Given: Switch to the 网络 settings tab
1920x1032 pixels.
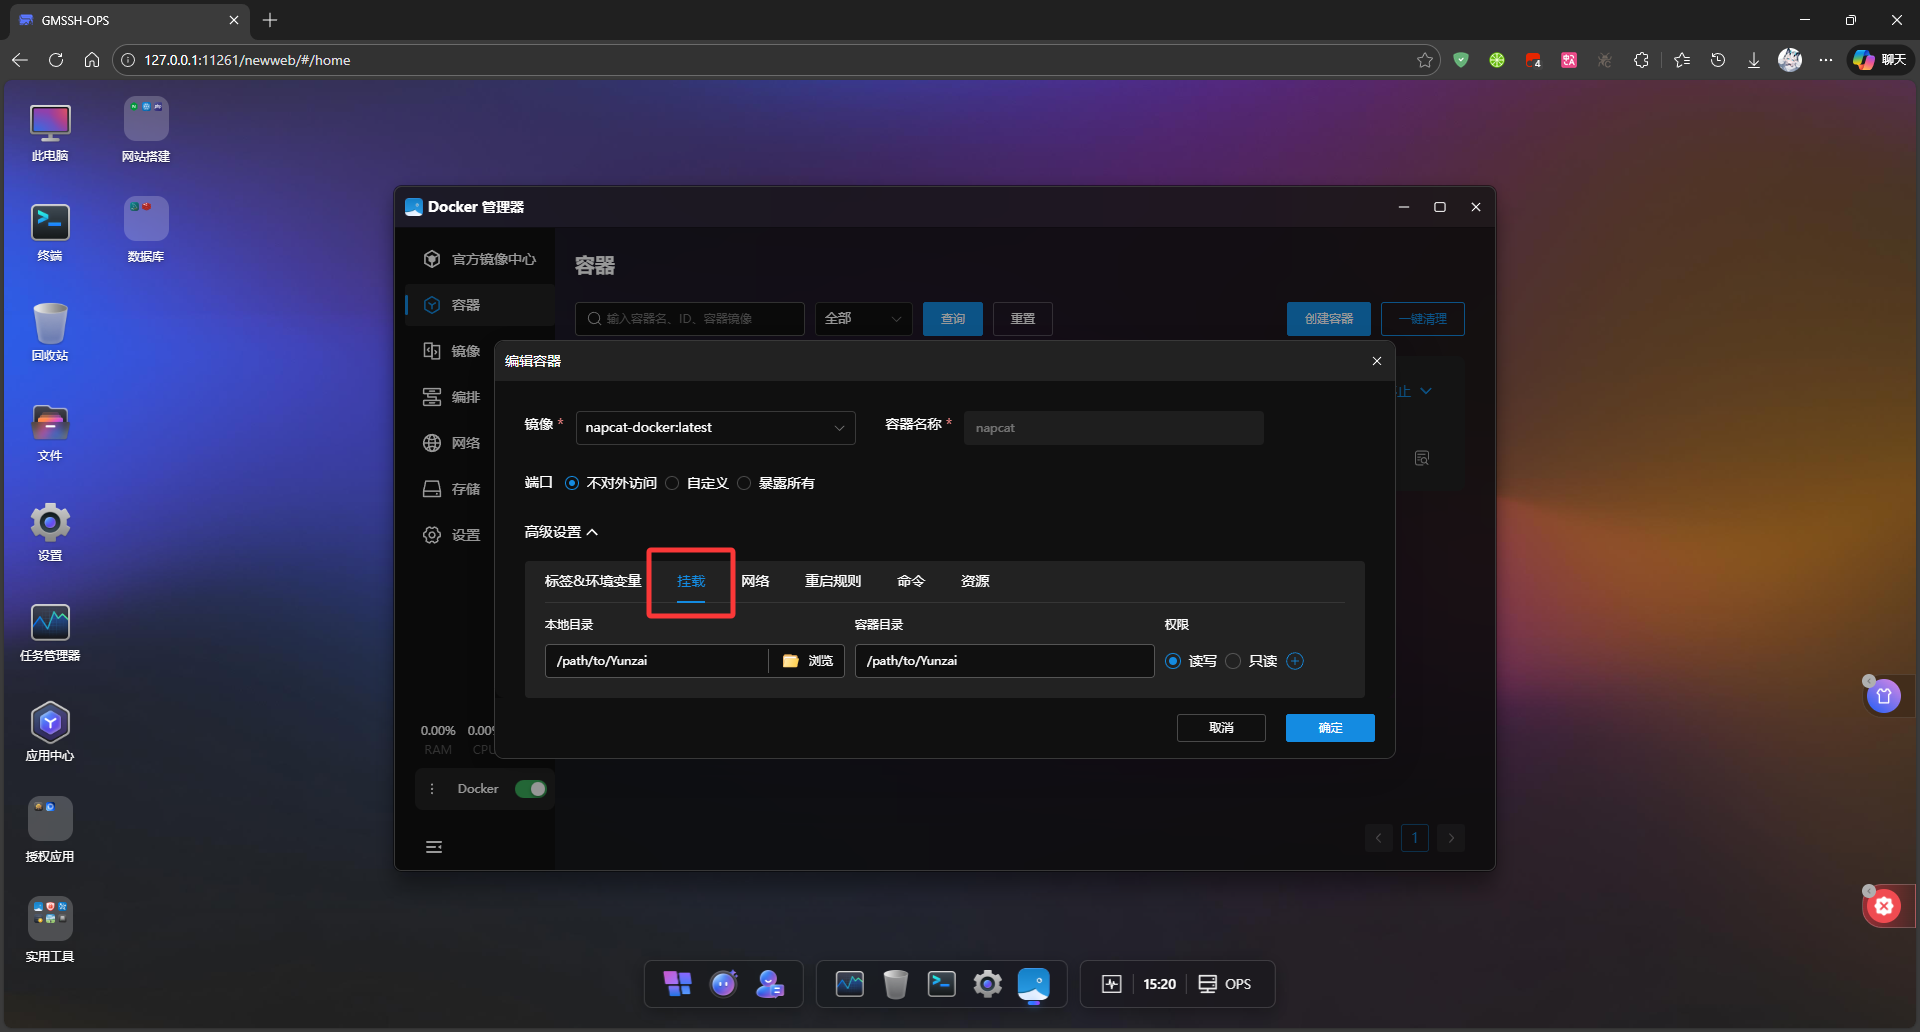Looking at the screenshot, I should [x=755, y=581].
